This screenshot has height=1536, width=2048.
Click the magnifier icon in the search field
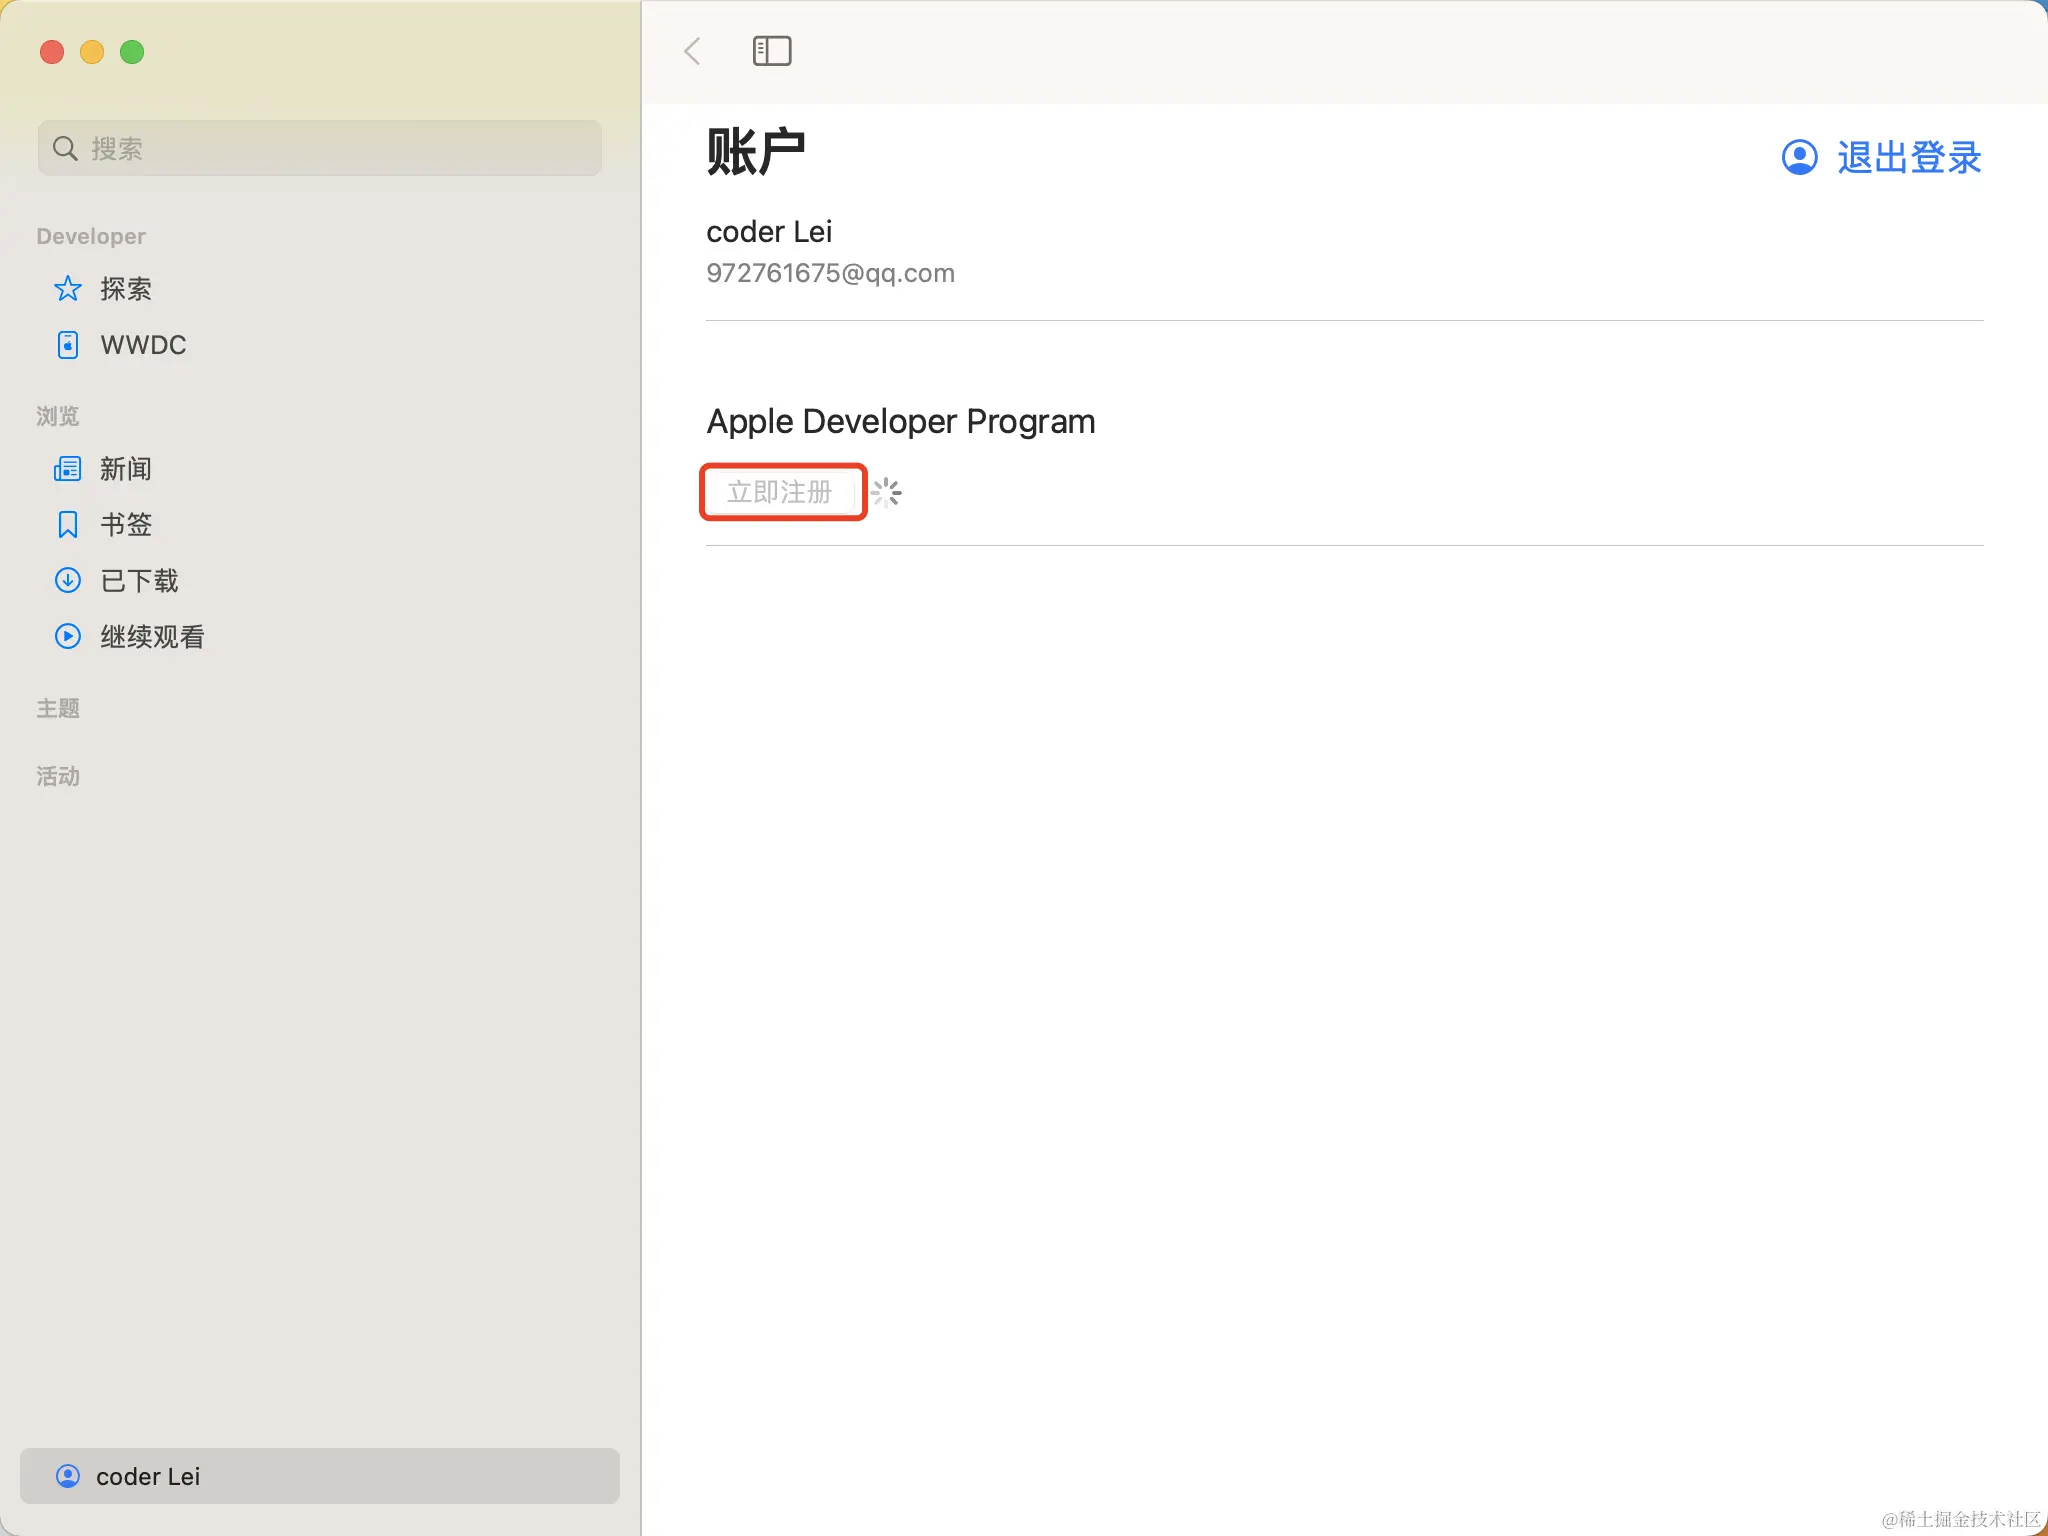(x=65, y=149)
